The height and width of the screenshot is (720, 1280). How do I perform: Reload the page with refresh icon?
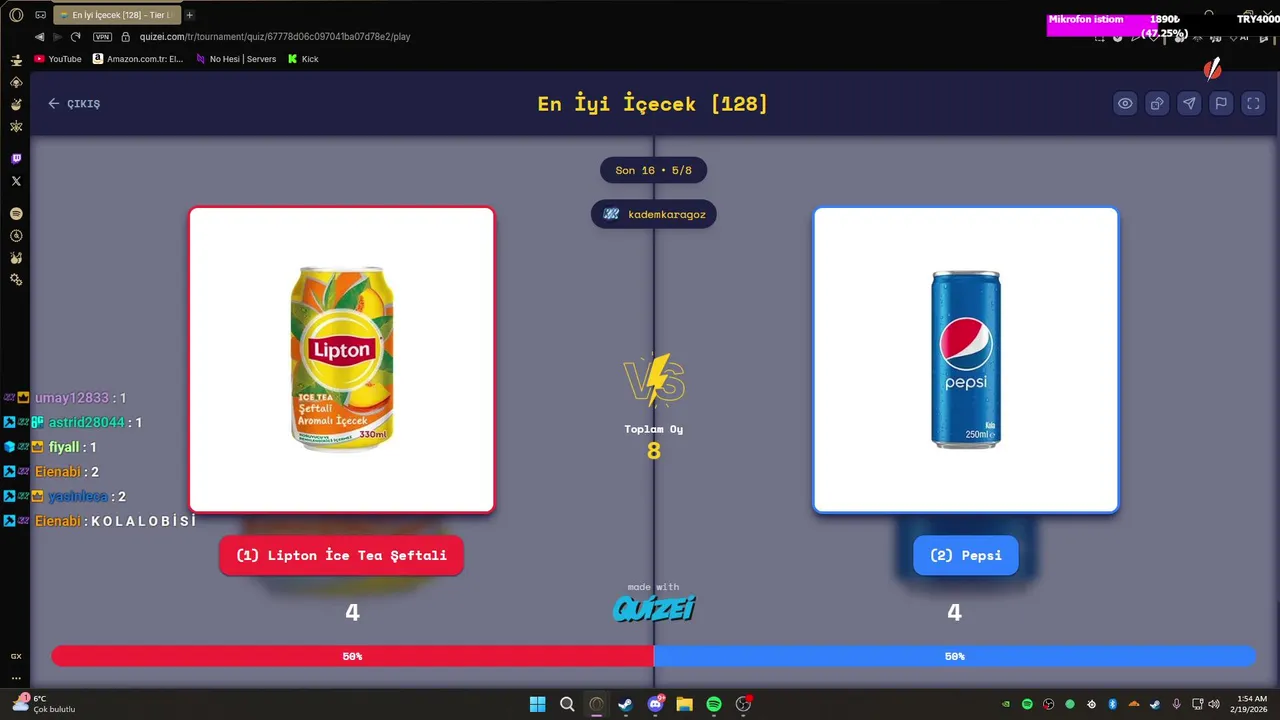point(76,36)
